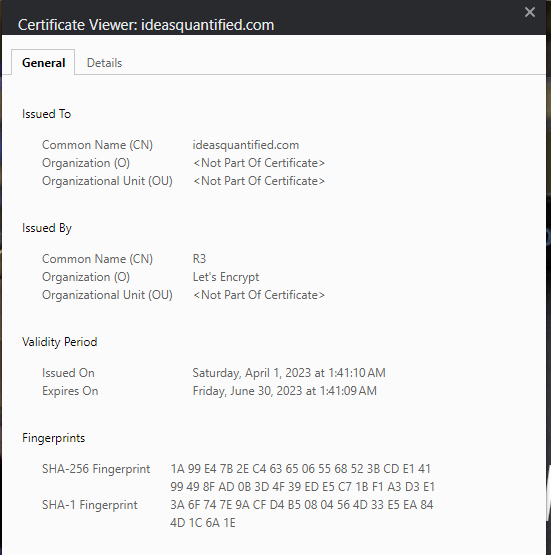Click the SHA-1 fingerprint first line
The image size is (551, 555).
tap(302, 505)
